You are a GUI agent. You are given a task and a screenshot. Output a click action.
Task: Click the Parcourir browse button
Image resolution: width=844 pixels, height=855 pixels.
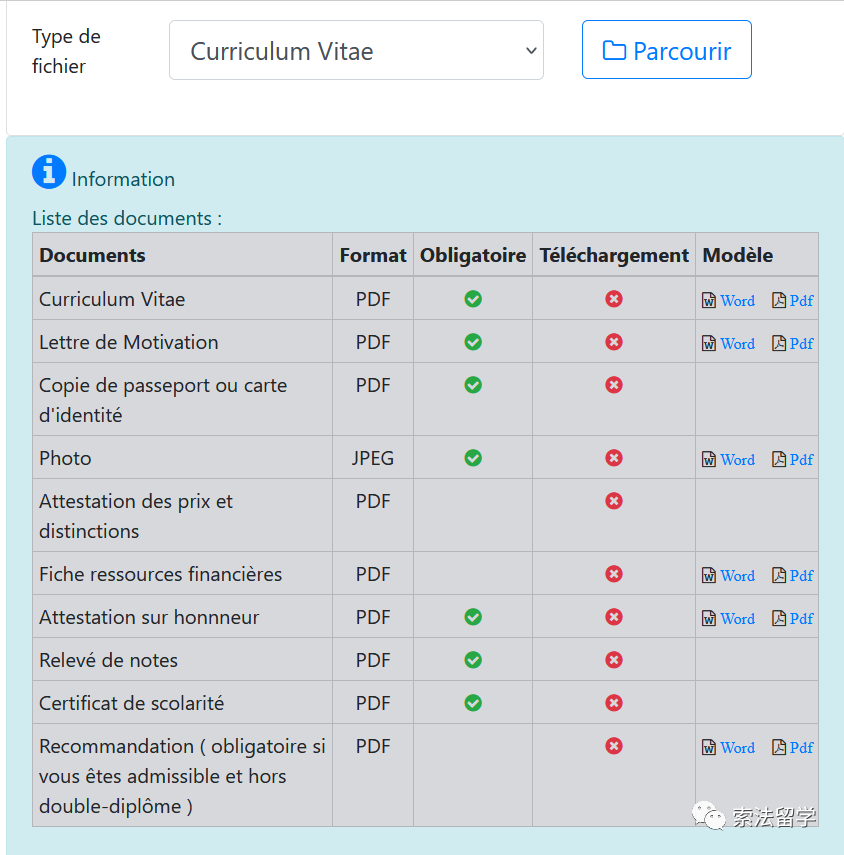click(666, 50)
